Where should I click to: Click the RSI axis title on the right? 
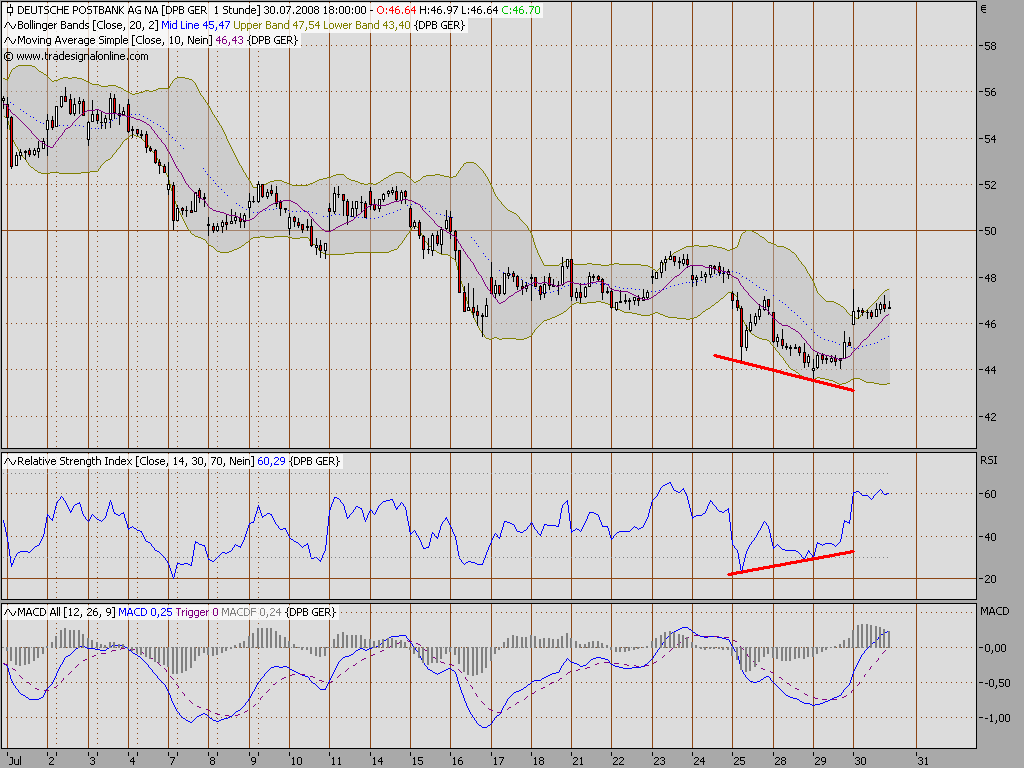pos(989,460)
